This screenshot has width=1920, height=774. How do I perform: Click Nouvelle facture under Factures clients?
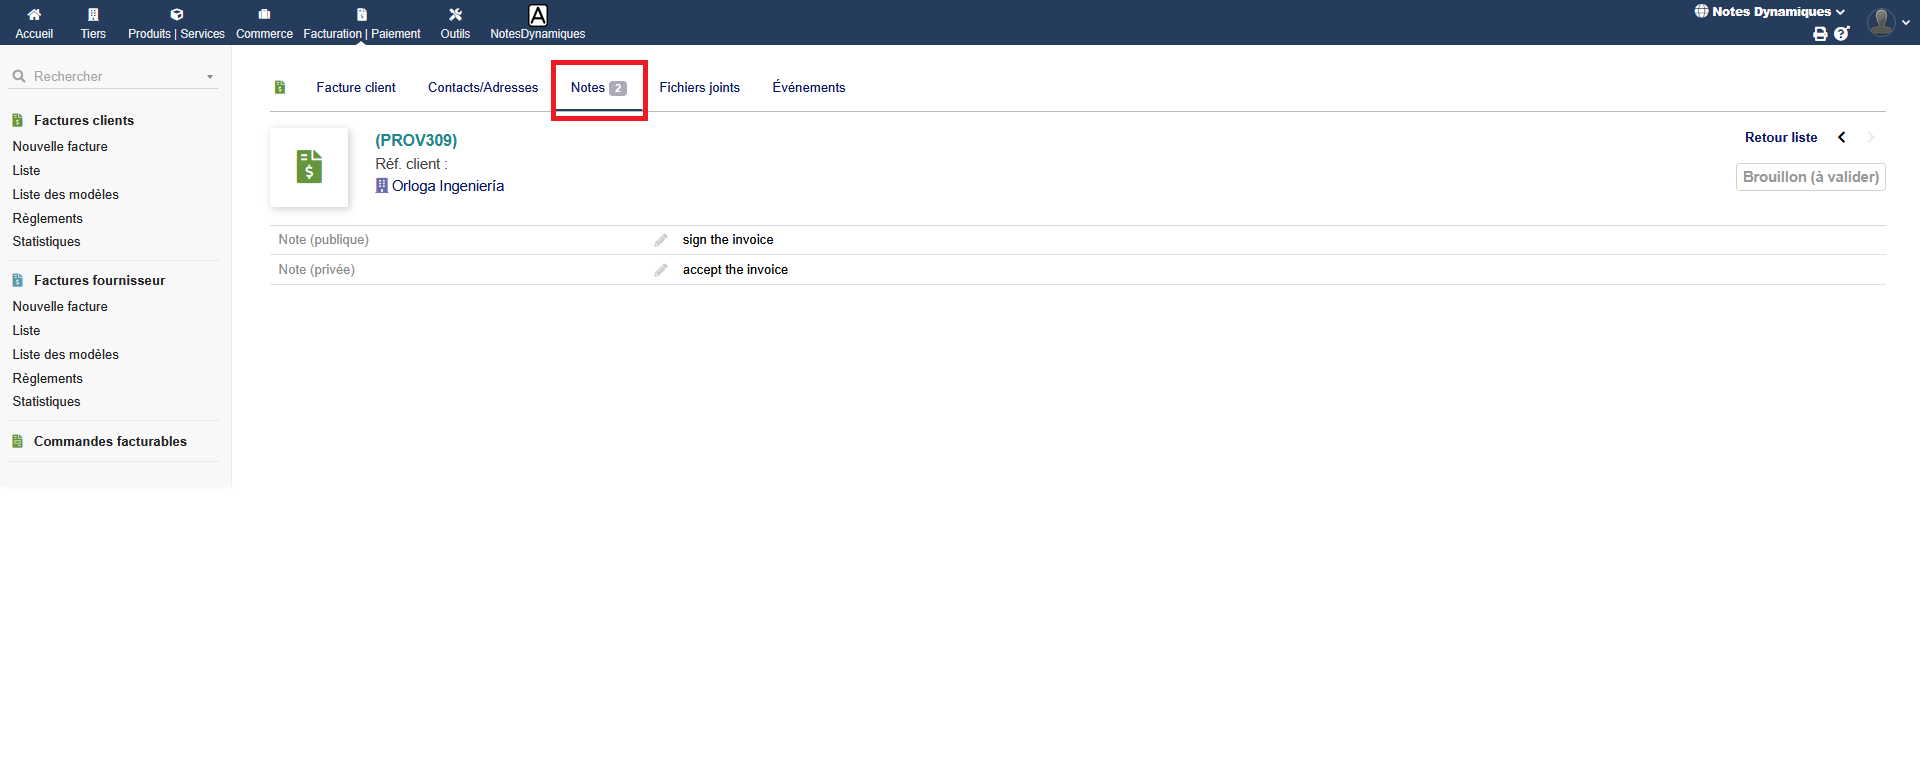point(60,147)
